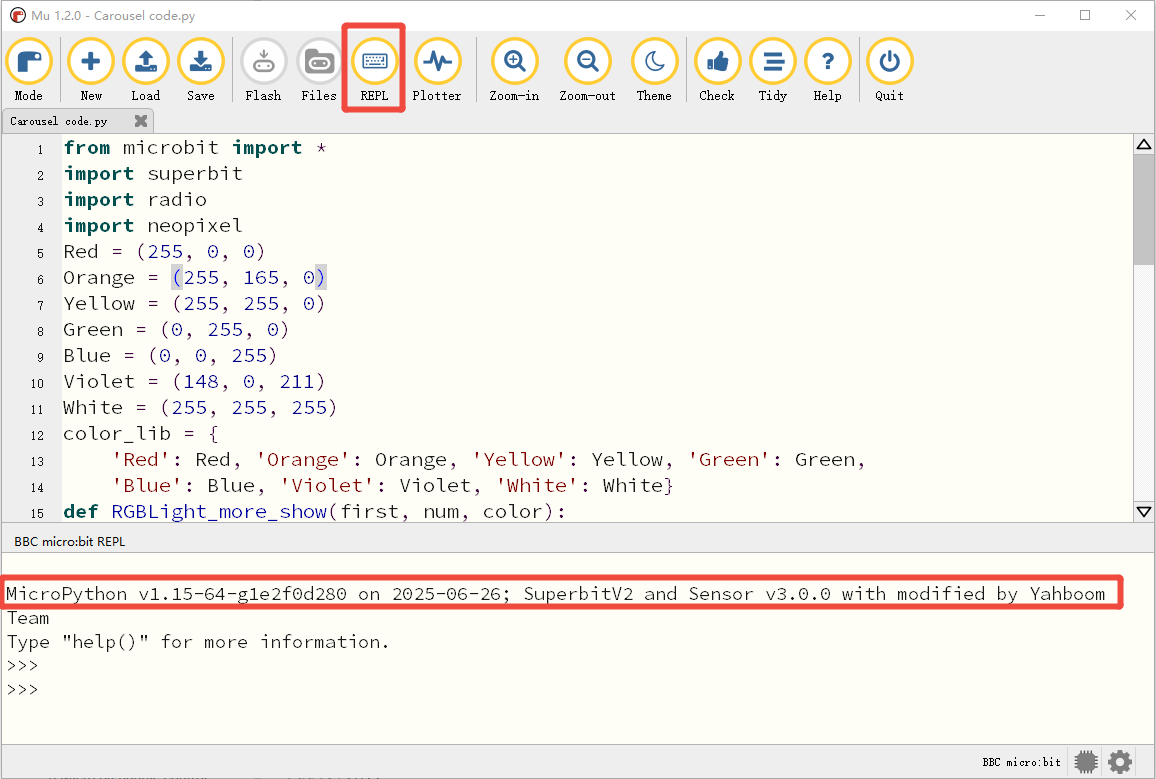Tidy the code formatting
Image resolution: width=1156 pixels, height=779 pixels.
tap(773, 71)
